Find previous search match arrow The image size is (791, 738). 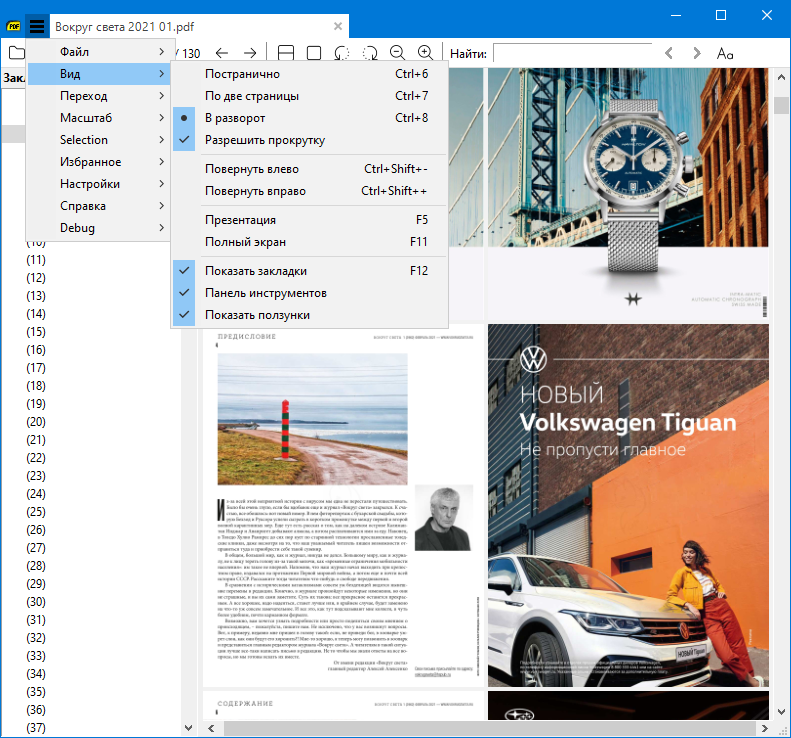coord(669,52)
